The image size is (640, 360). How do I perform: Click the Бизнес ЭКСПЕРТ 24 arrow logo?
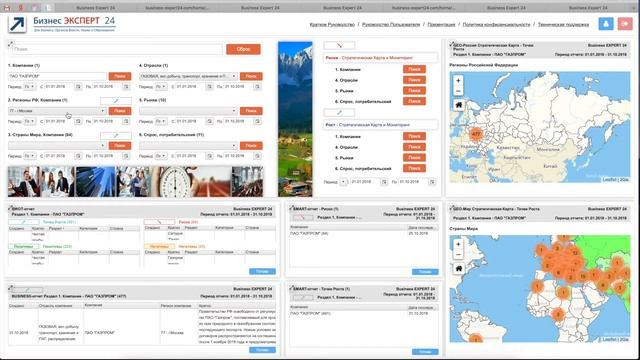[17, 24]
